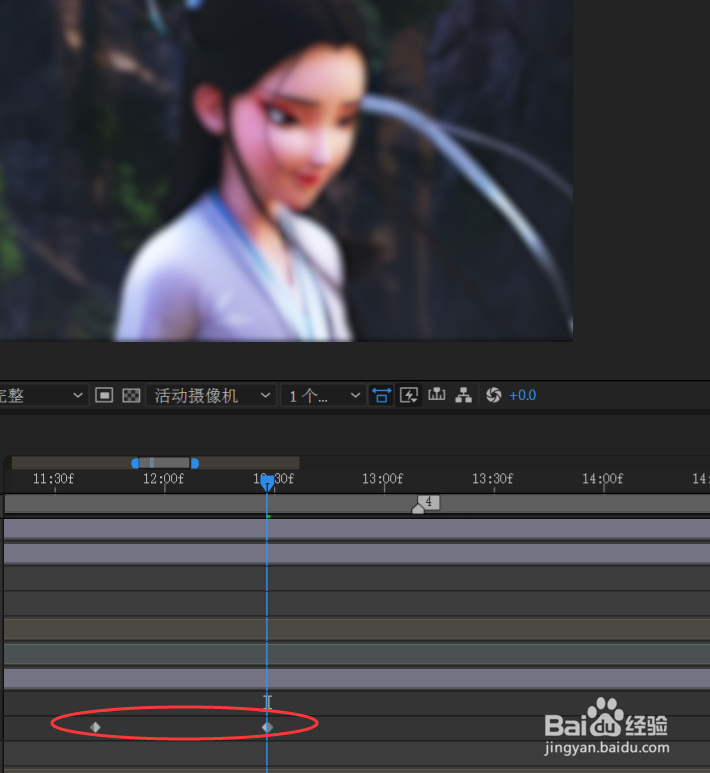Open the 活动摄像机 camera view dropdown
Screen dimensions: 710x773
[x=212, y=395]
